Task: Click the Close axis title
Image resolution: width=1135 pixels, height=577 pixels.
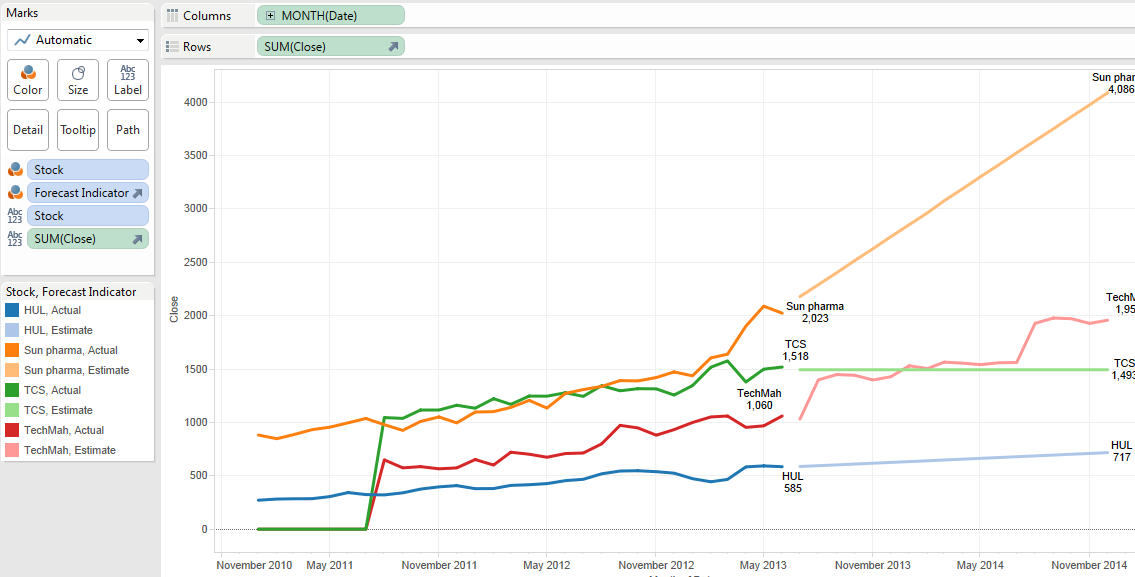Action: coord(174,309)
